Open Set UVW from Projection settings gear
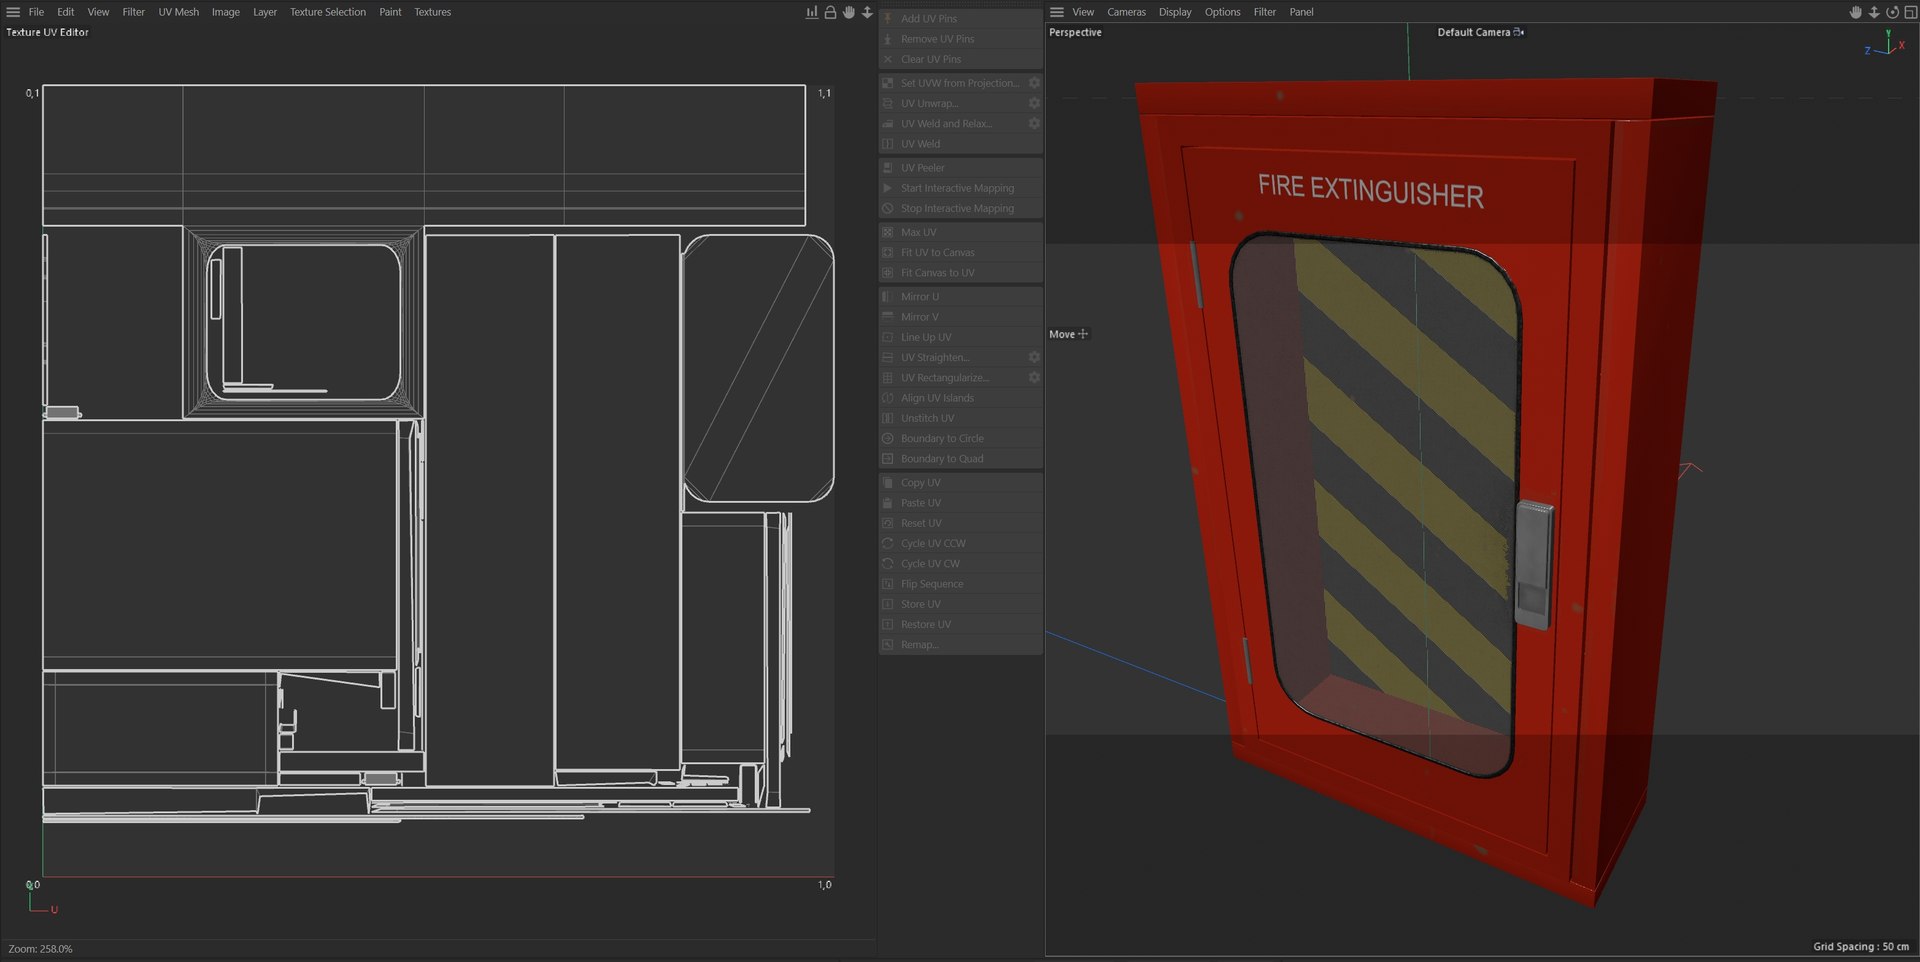 1034,83
